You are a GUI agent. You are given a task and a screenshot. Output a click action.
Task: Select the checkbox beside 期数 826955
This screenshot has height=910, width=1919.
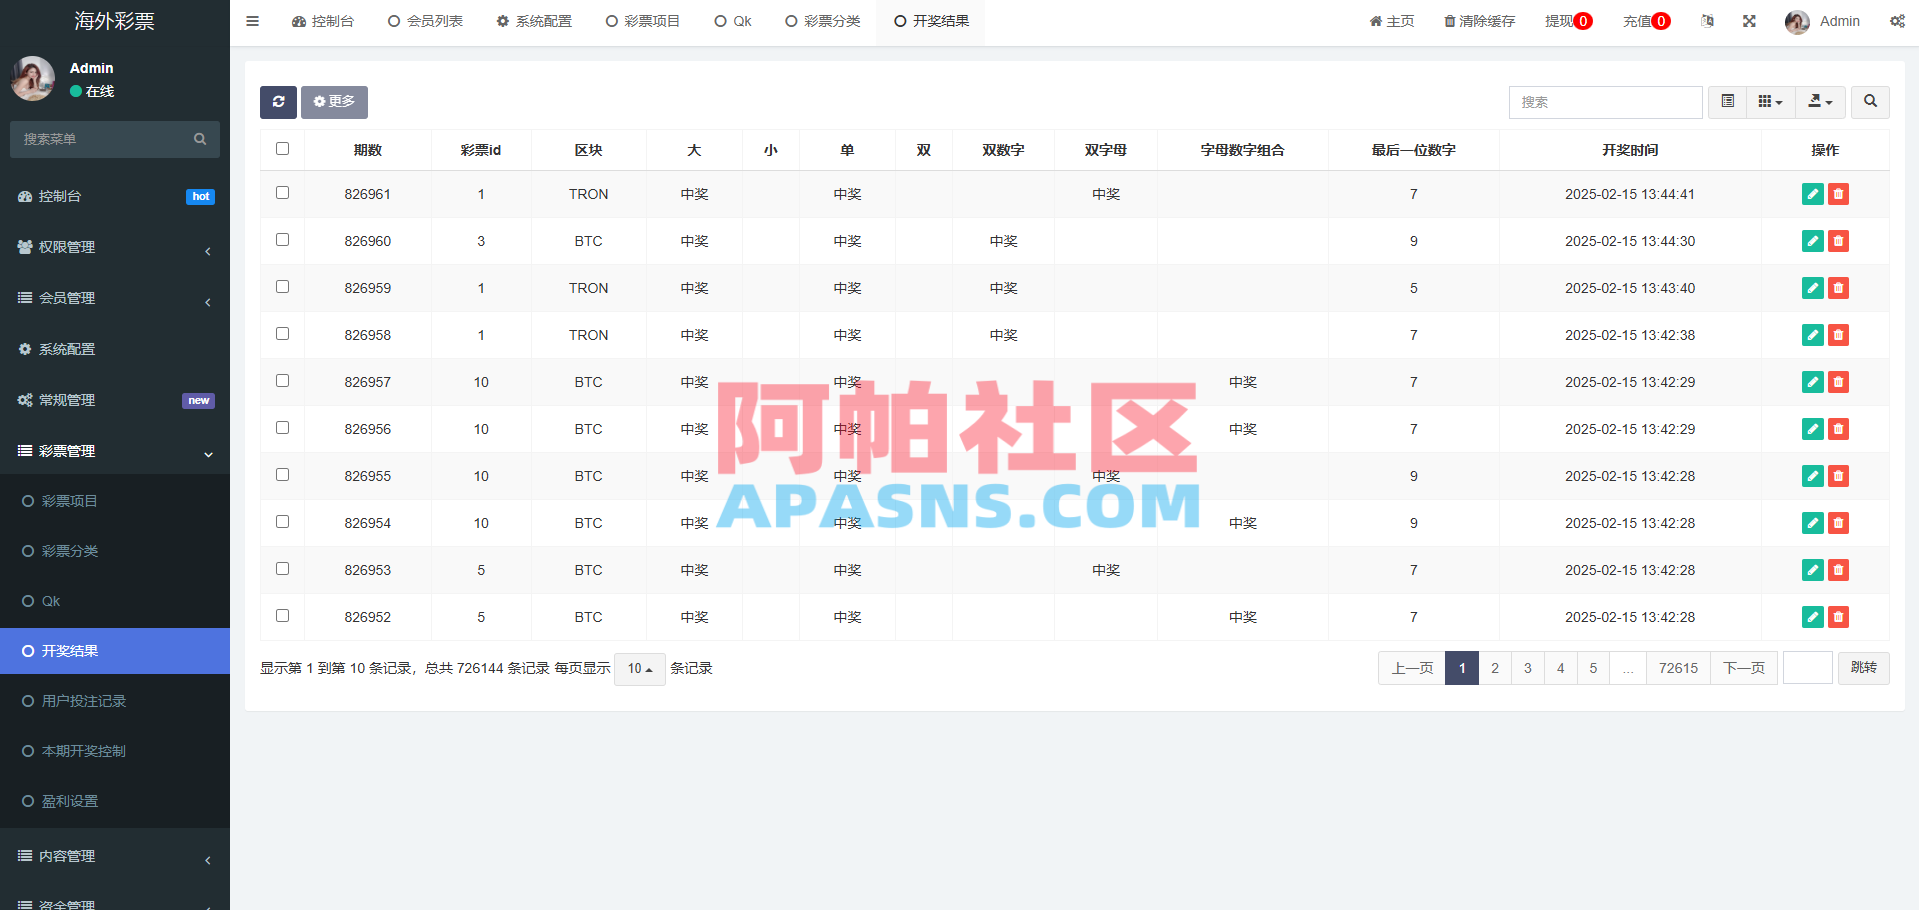click(x=282, y=475)
